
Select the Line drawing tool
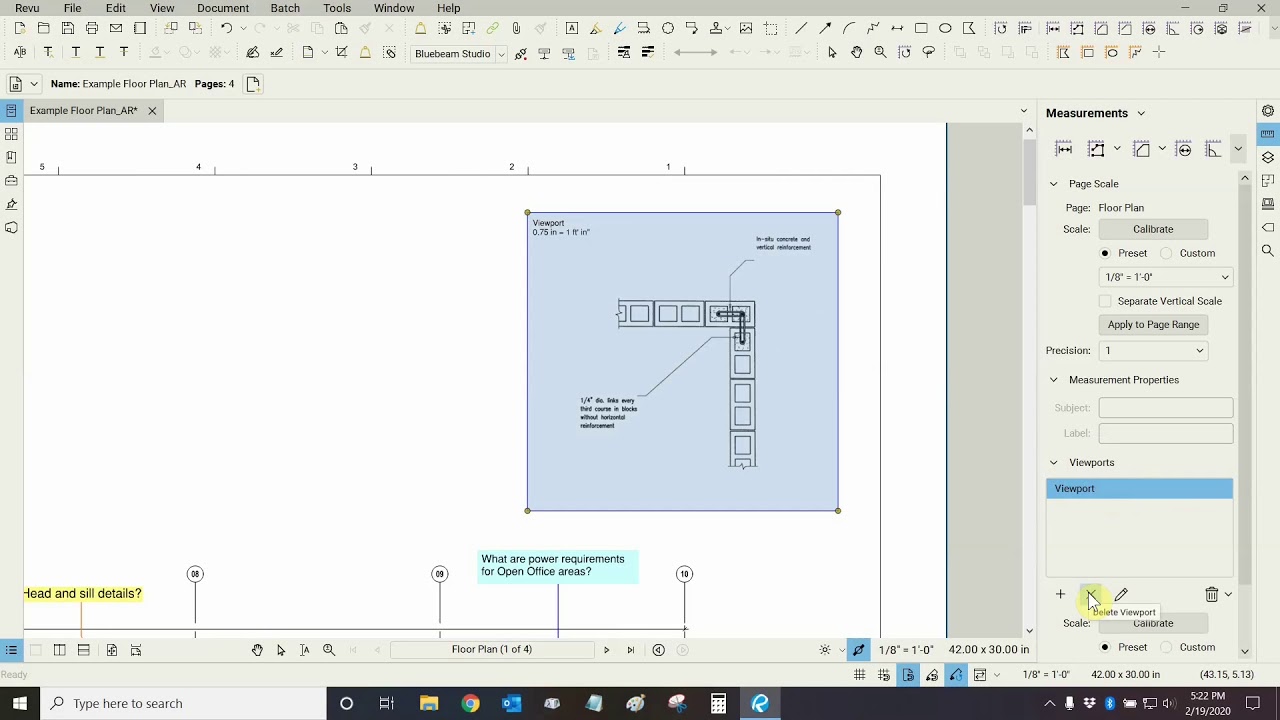click(x=801, y=28)
